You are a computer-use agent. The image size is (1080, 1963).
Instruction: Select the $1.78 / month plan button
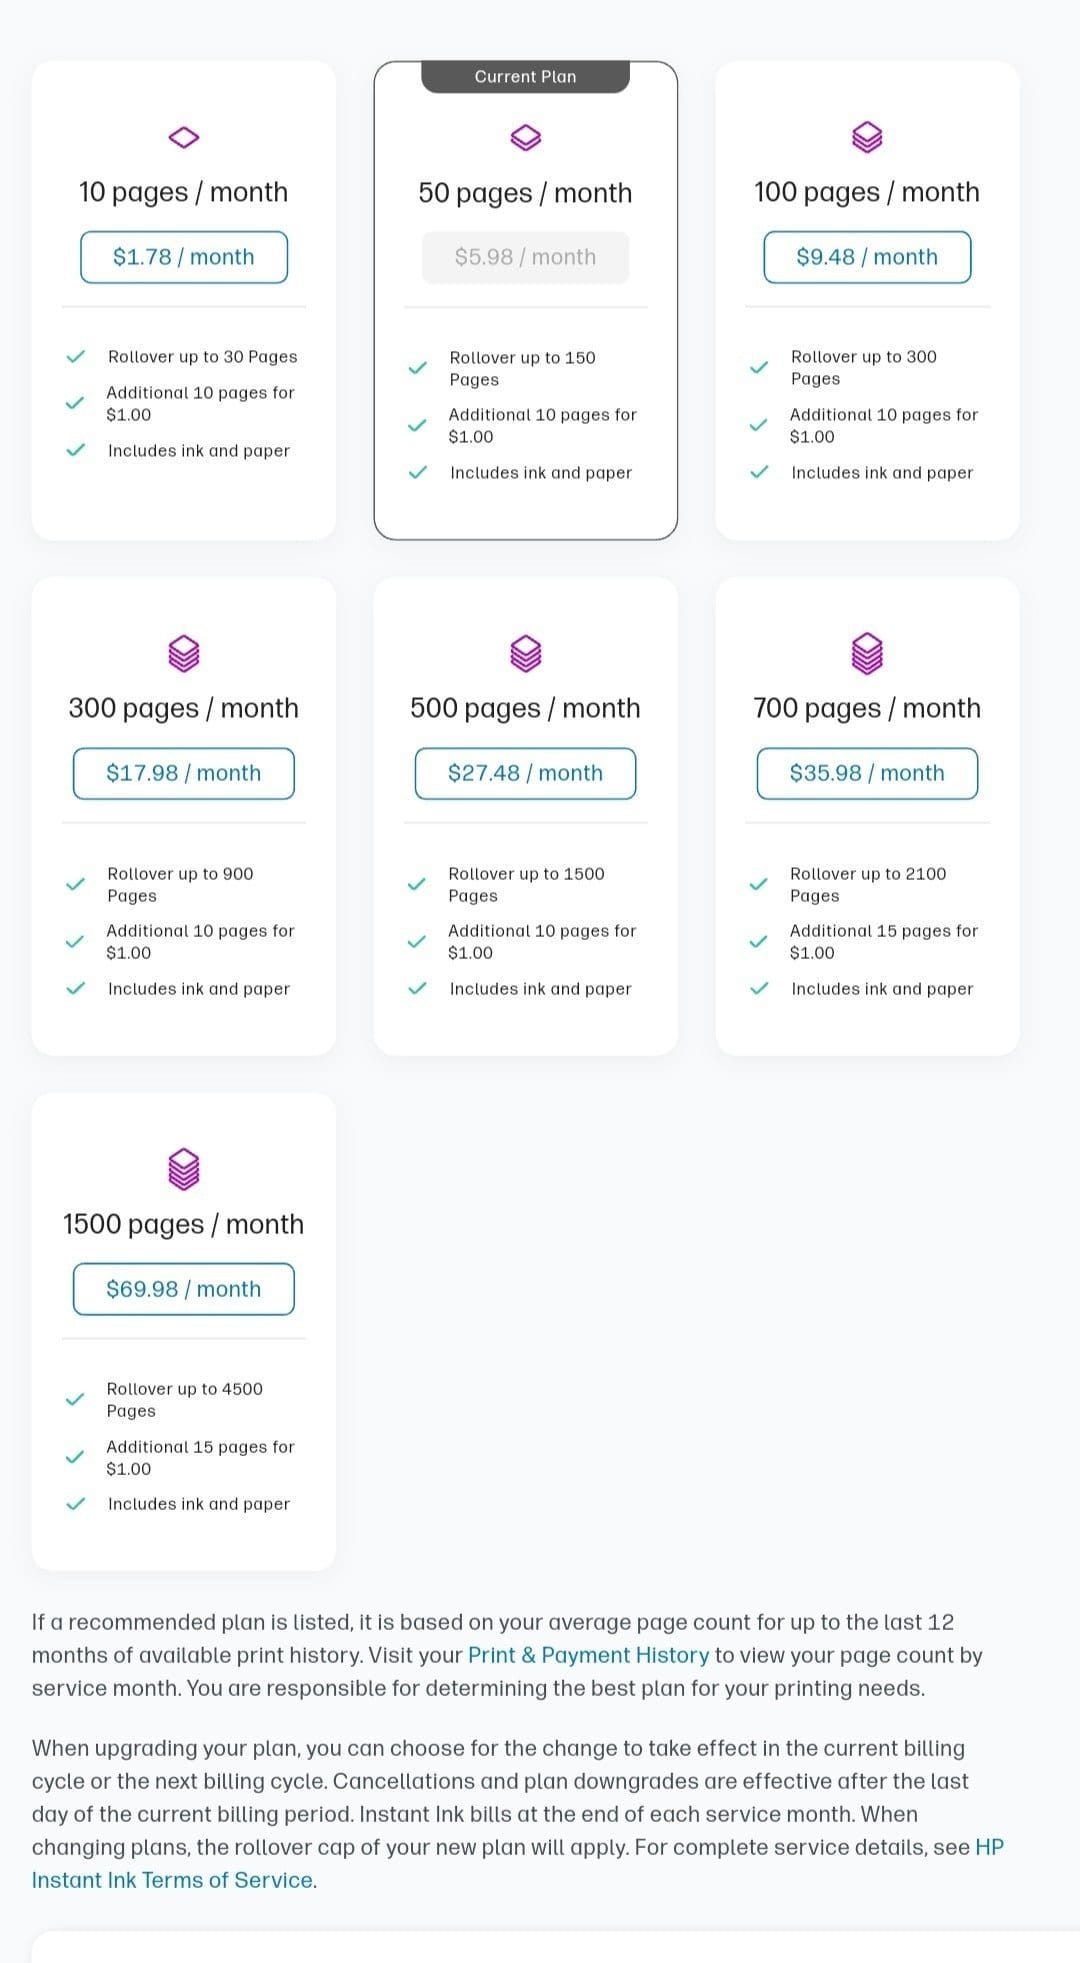coord(184,257)
